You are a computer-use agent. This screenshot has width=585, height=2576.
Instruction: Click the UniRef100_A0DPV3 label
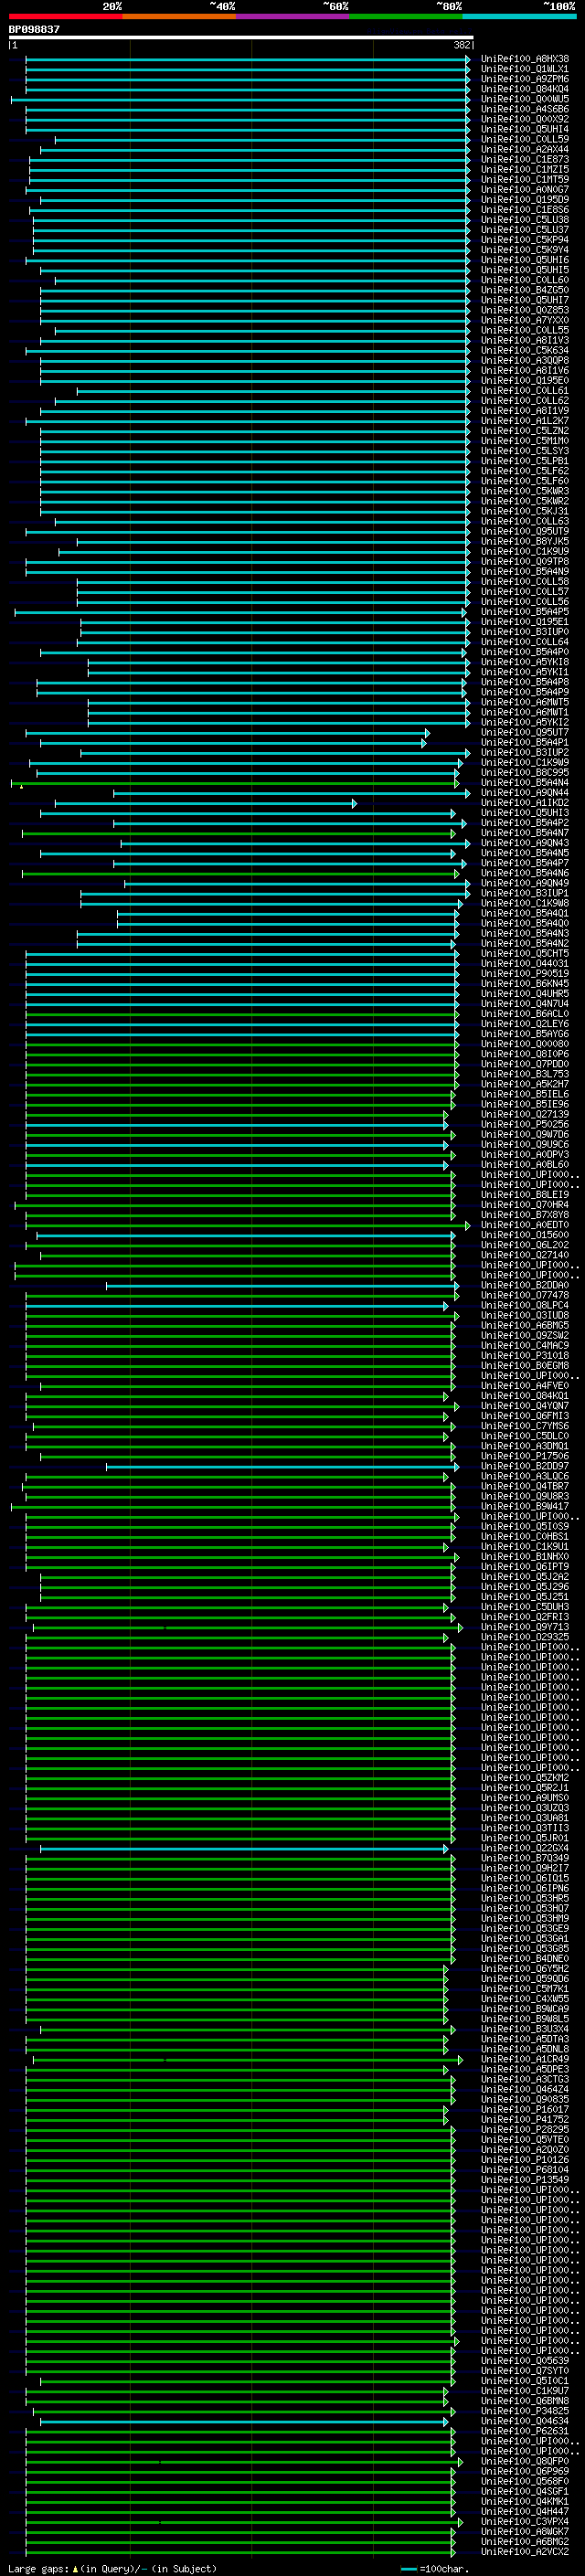(524, 1154)
